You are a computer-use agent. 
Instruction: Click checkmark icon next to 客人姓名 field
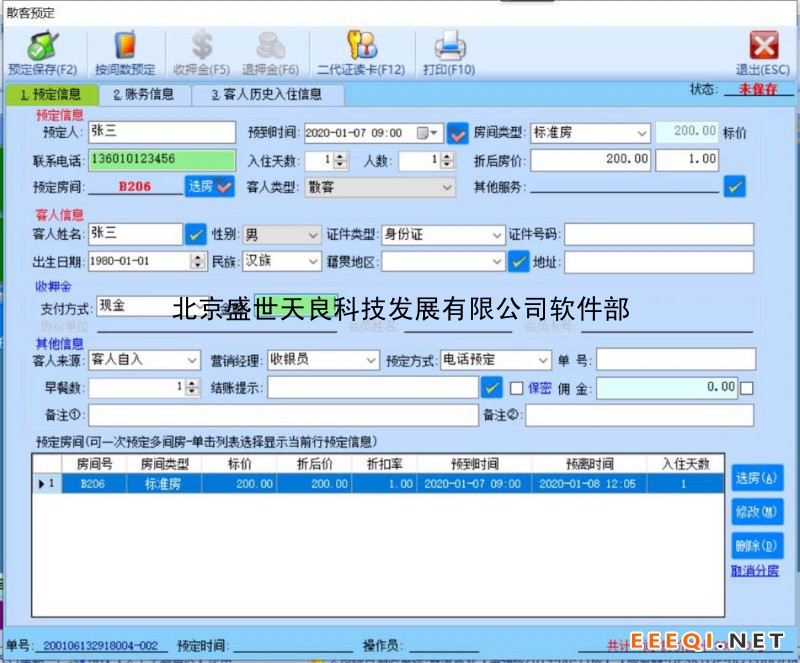tap(196, 234)
